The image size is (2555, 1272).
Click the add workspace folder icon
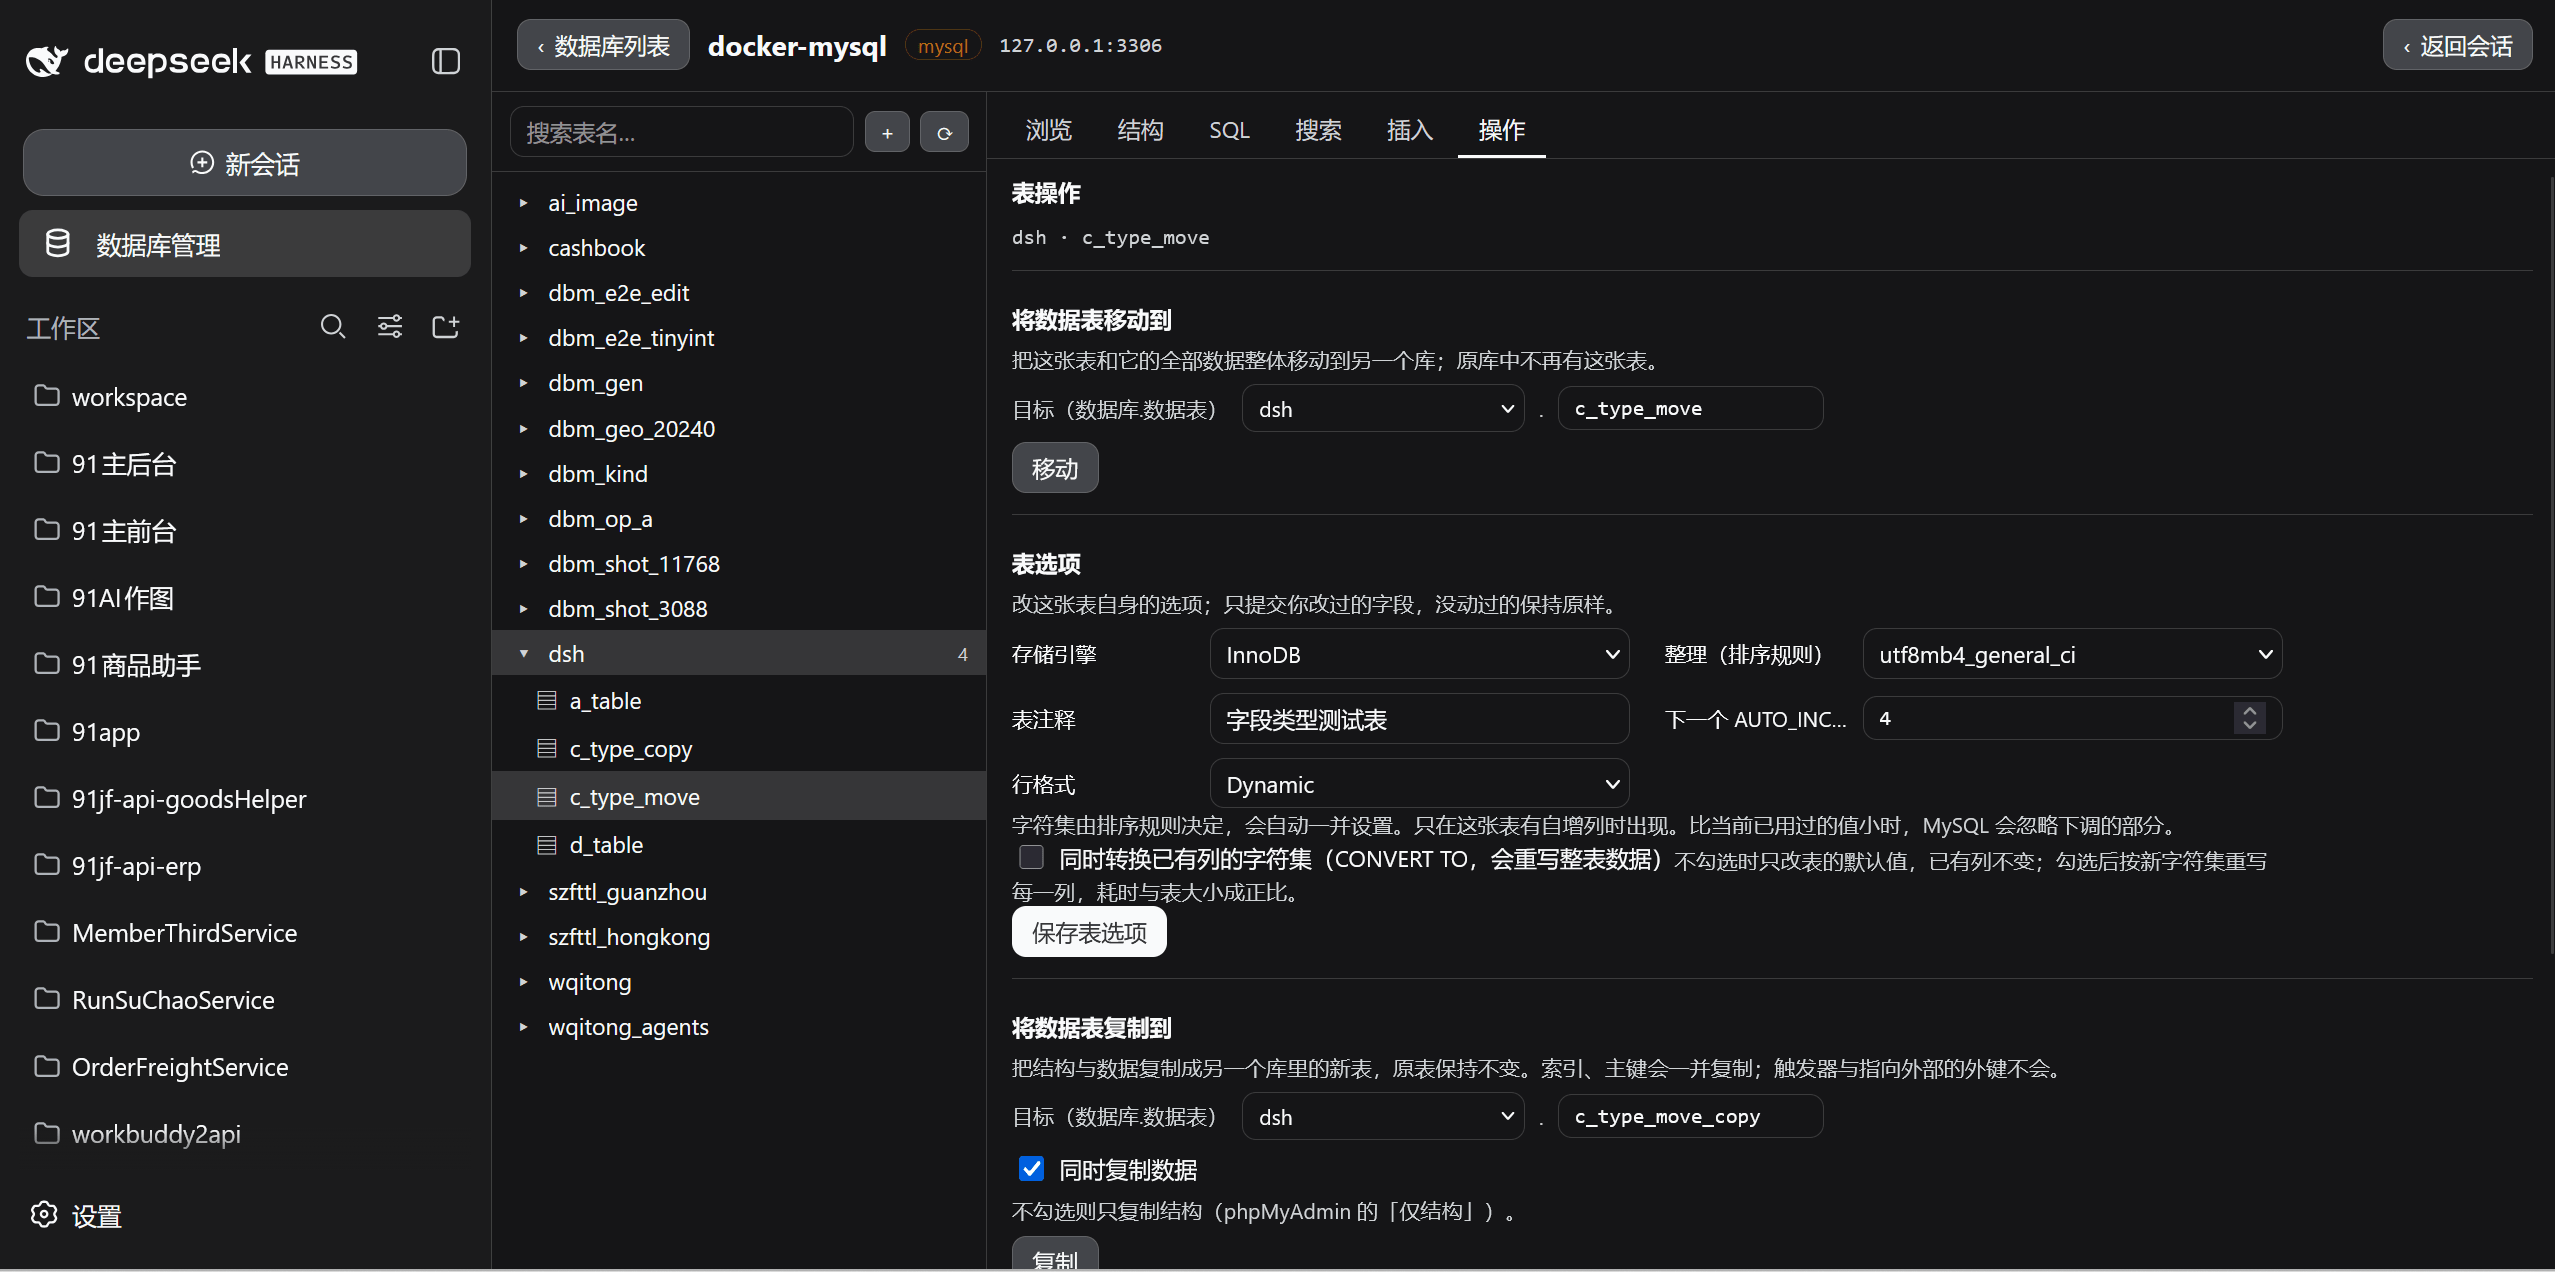click(446, 327)
